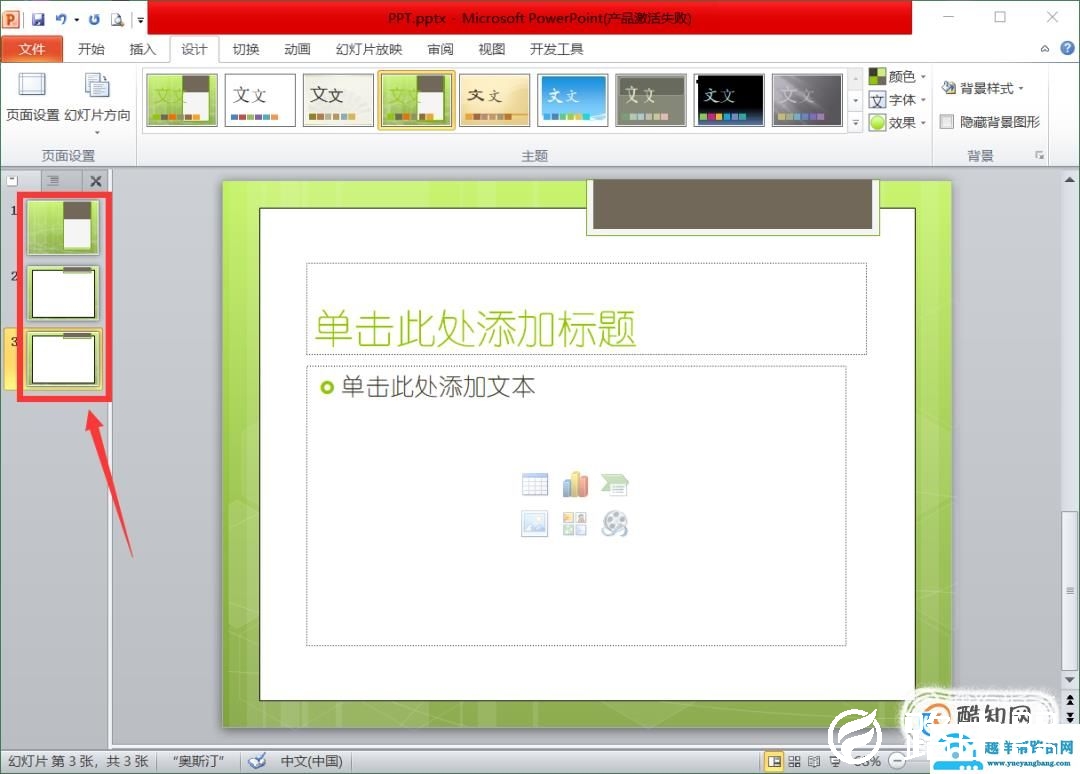Click the Save icon in Quick Access Toolbar
This screenshot has height=774, width=1080.
click(x=38, y=18)
